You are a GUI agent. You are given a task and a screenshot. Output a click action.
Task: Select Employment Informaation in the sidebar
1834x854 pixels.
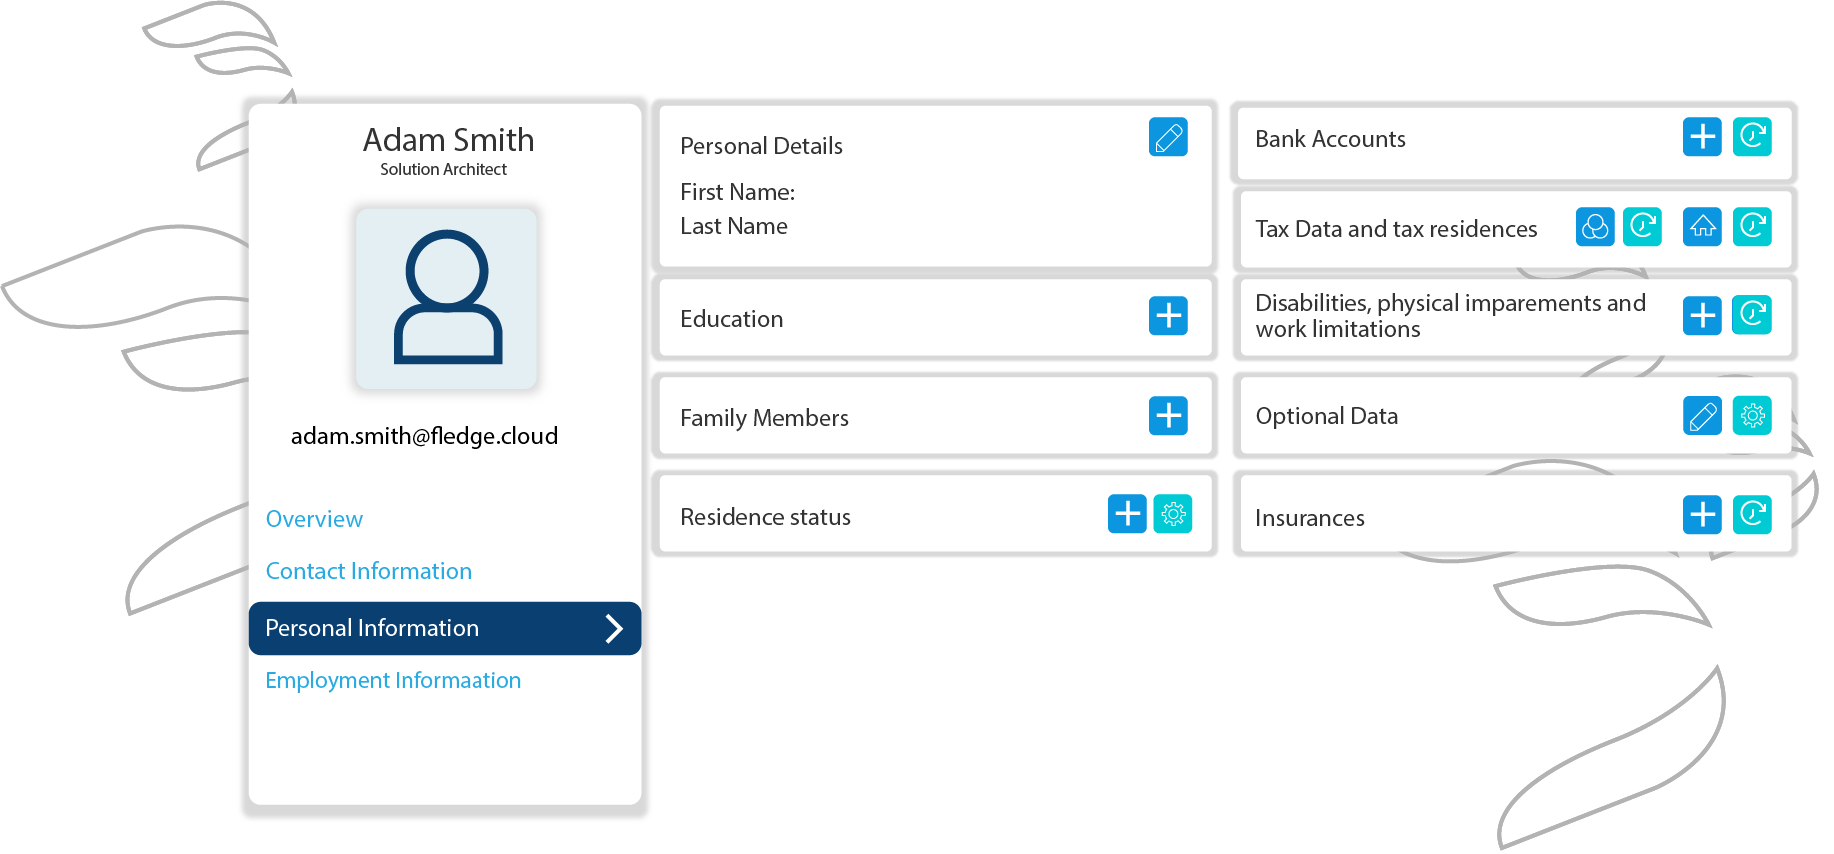click(x=393, y=680)
